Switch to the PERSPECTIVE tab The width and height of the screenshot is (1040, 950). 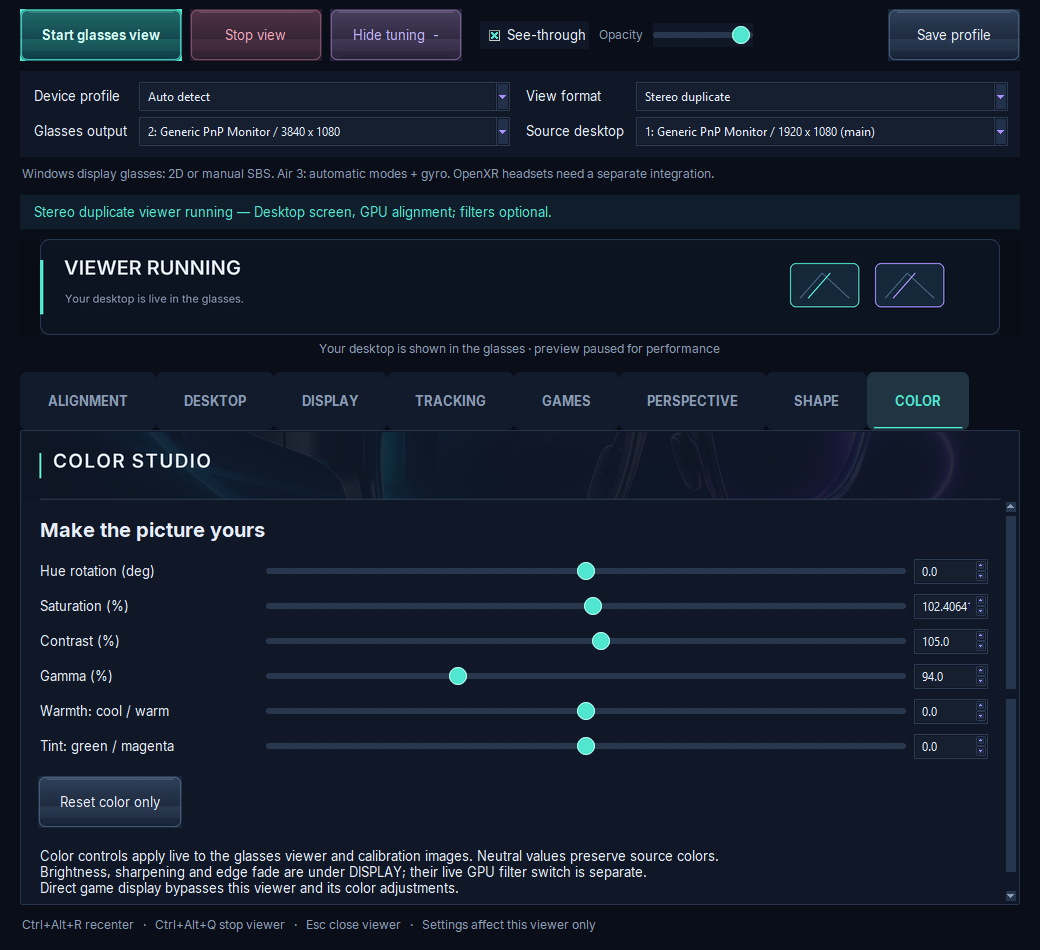pyautogui.click(x=692, y=401)
